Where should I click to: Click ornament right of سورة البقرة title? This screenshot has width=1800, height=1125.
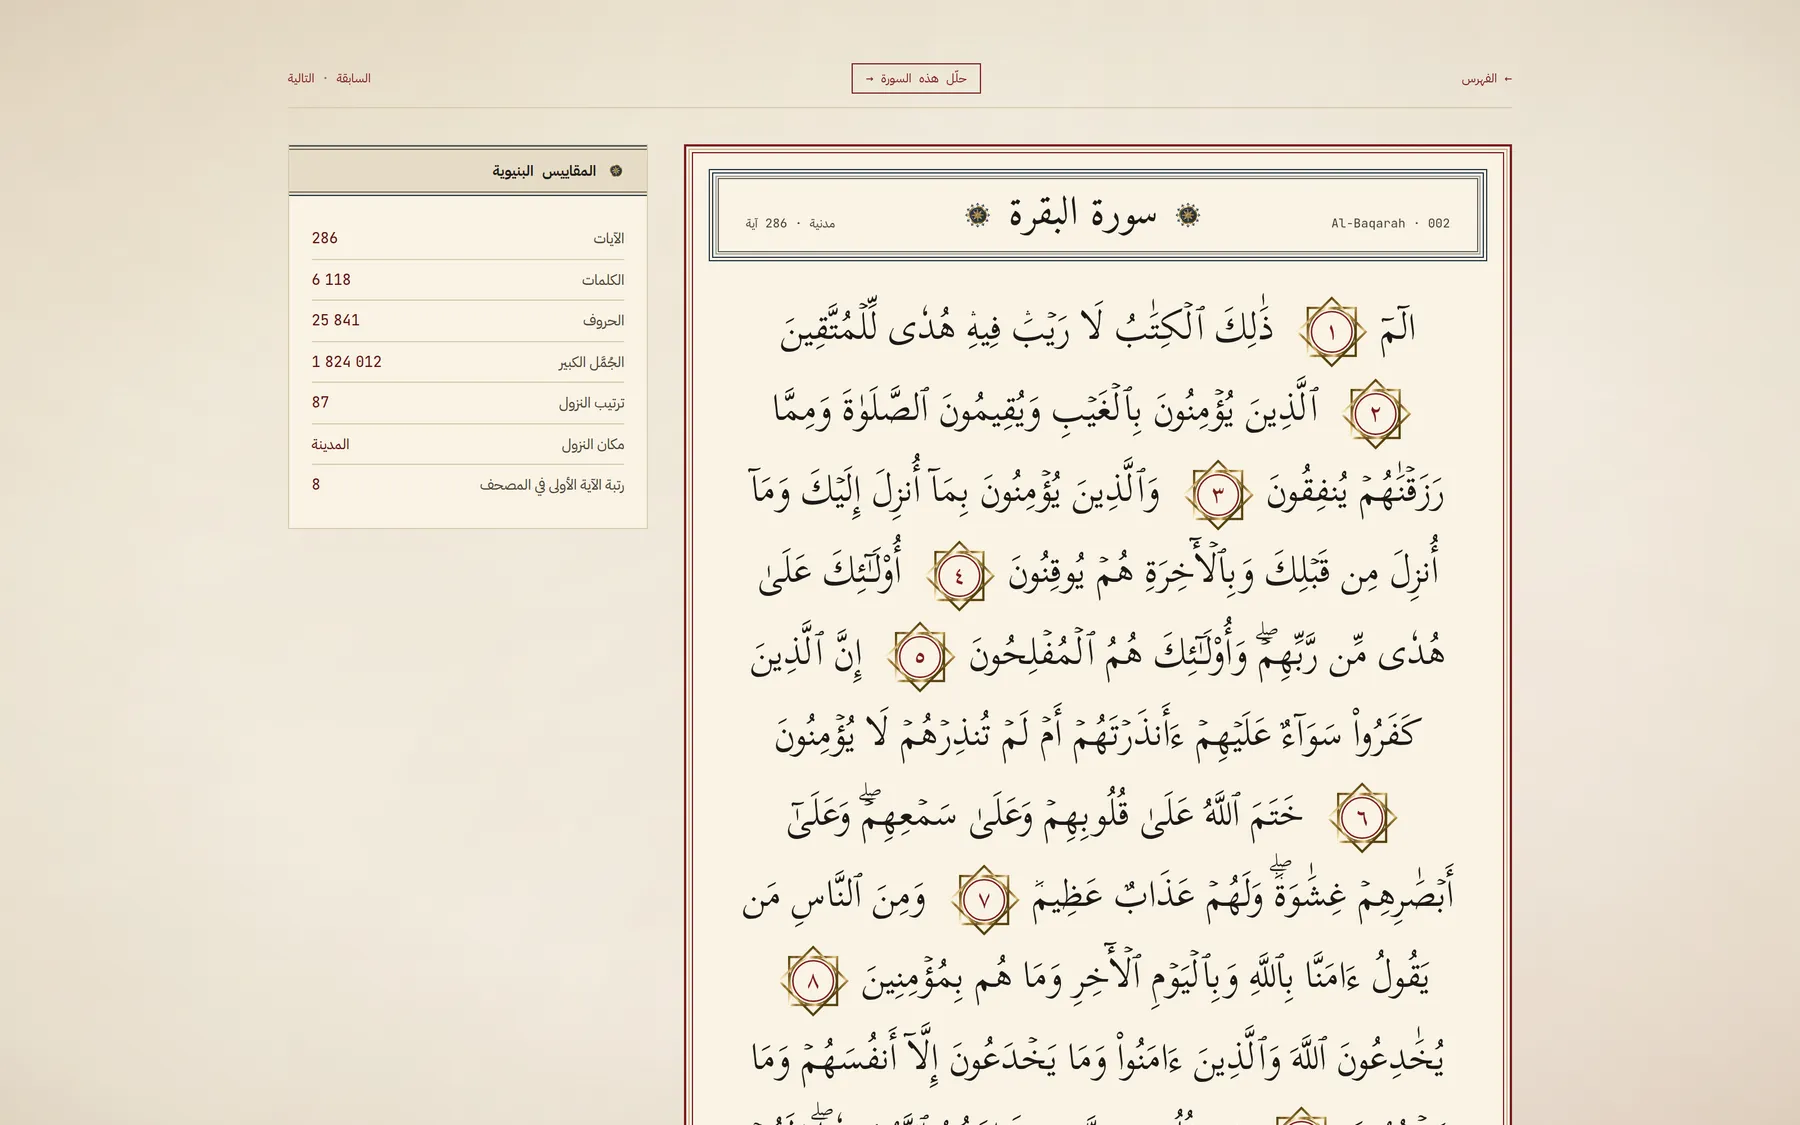pos(1188,215)
